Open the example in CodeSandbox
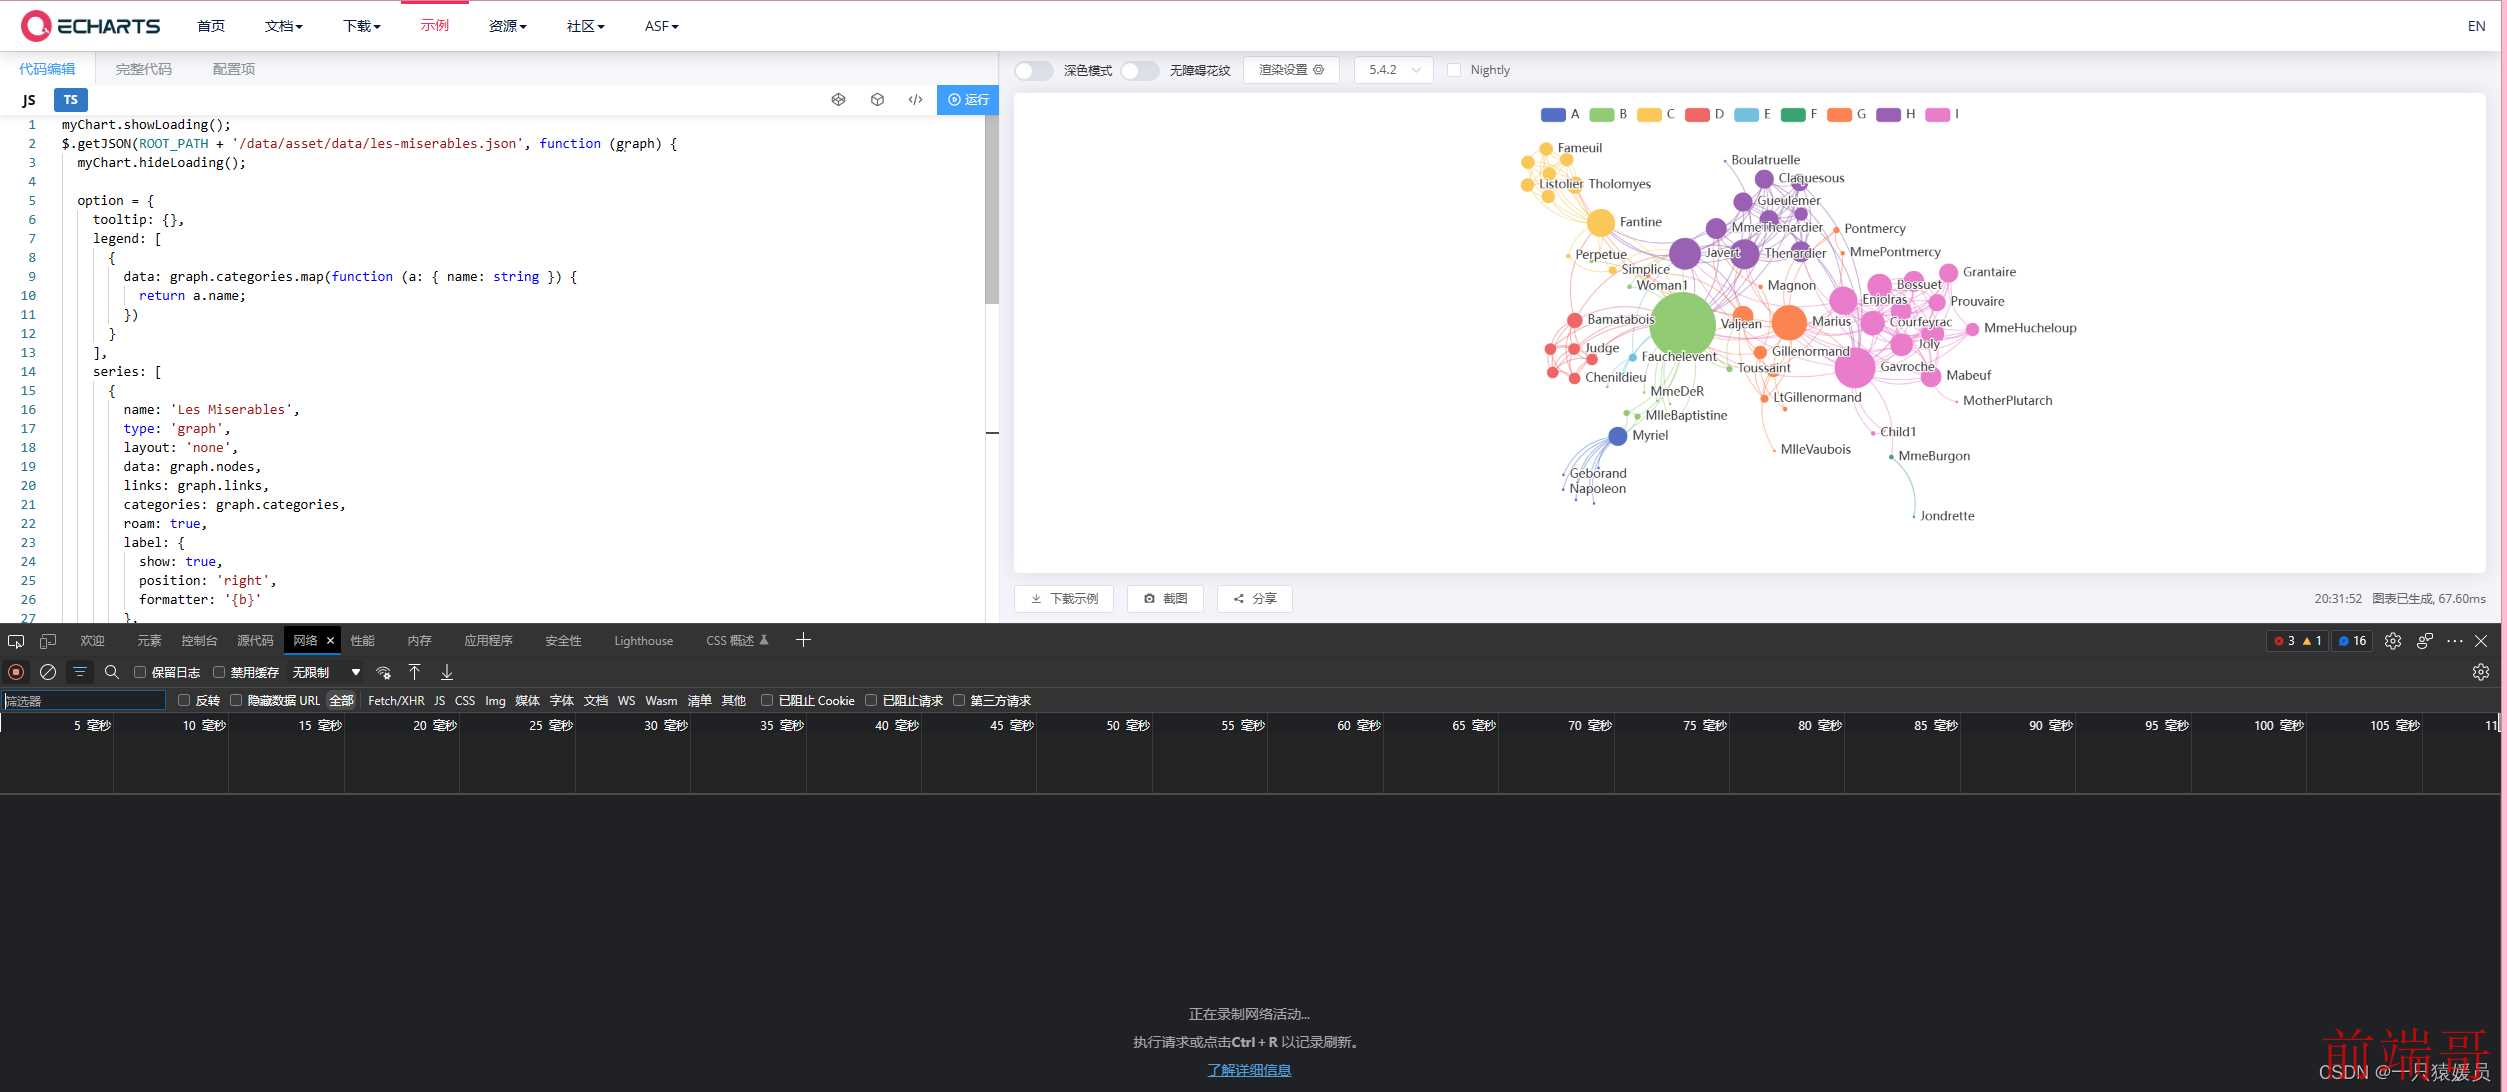 tap(877, 100)
